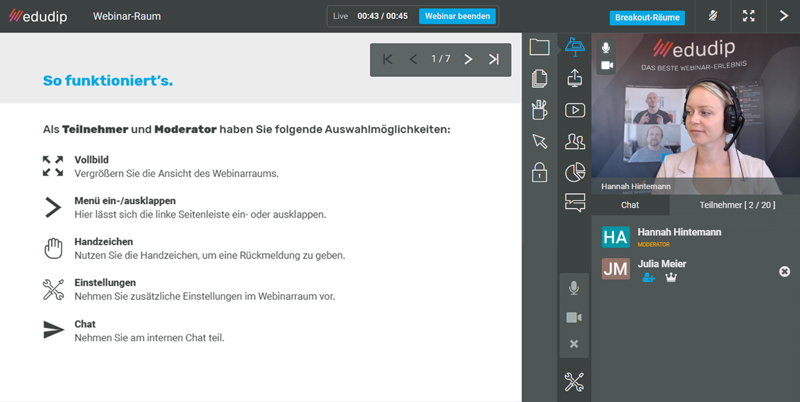Image resolution: width=800 pixels, height=402 pixels.
Task: Click the documents pages icon
Action: (540, 78)
